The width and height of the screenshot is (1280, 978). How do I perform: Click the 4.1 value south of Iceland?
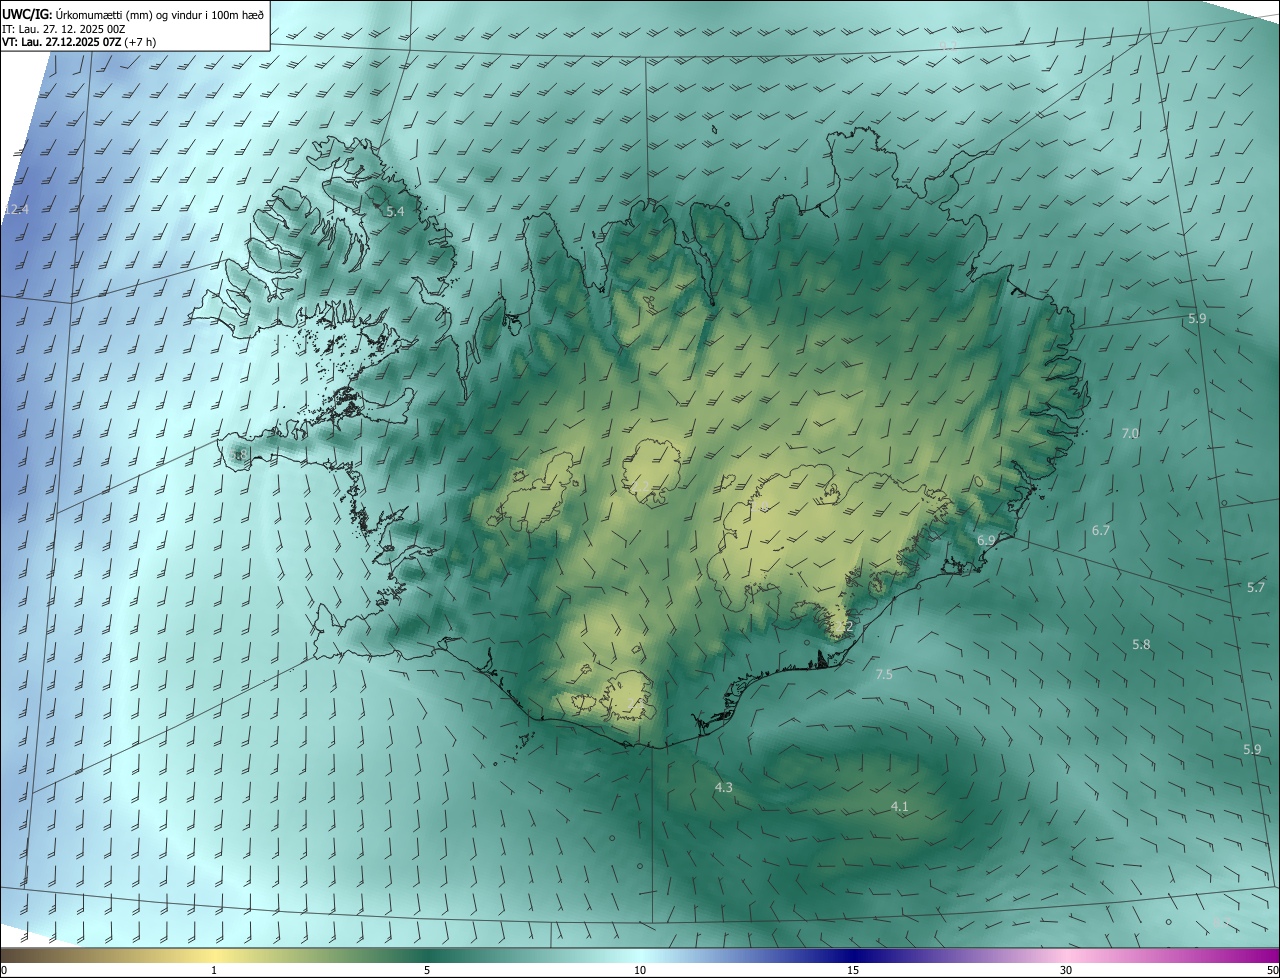coord(900,806)
